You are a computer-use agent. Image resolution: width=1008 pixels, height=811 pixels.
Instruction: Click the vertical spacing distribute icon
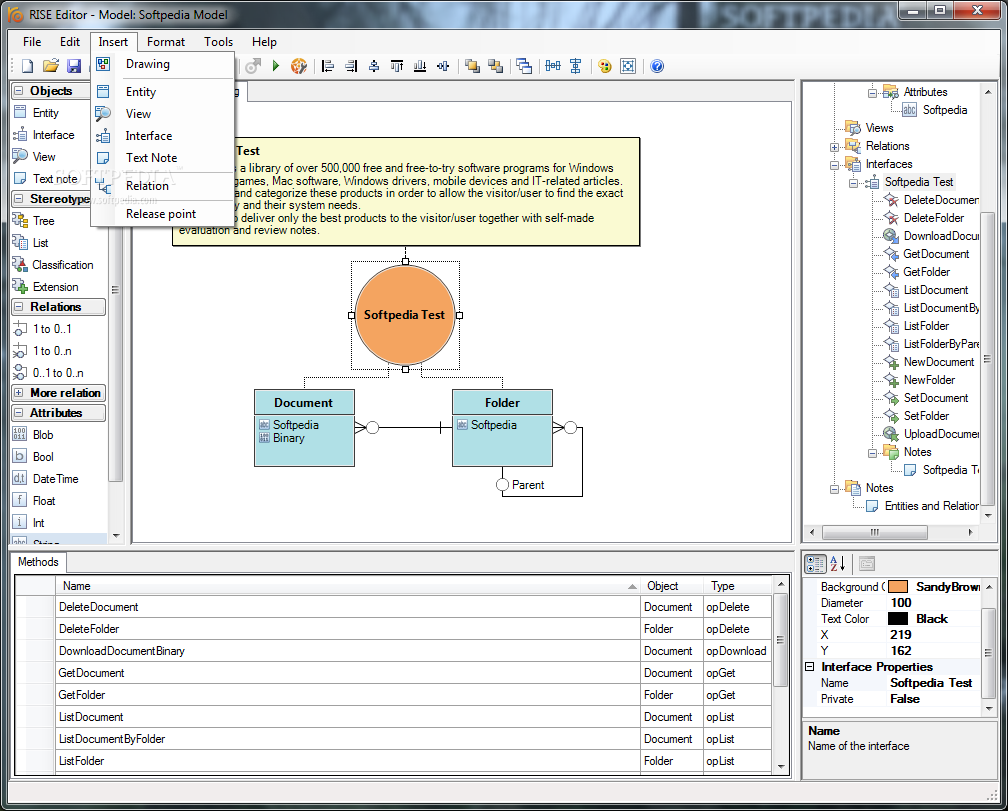coord(576,66)
